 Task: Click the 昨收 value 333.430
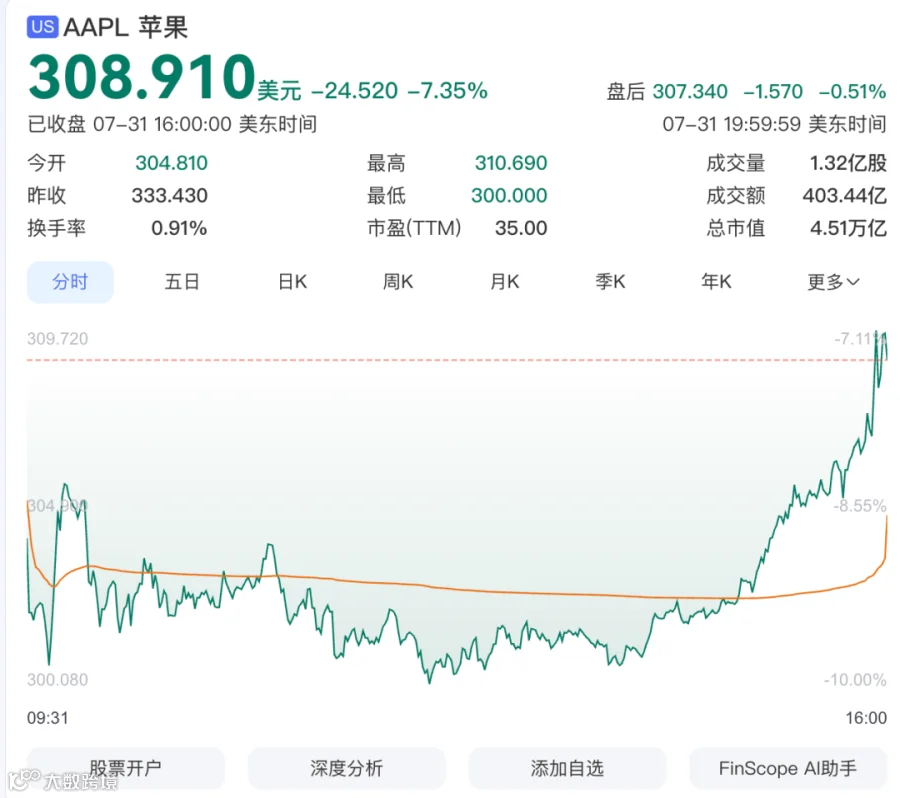169,196
